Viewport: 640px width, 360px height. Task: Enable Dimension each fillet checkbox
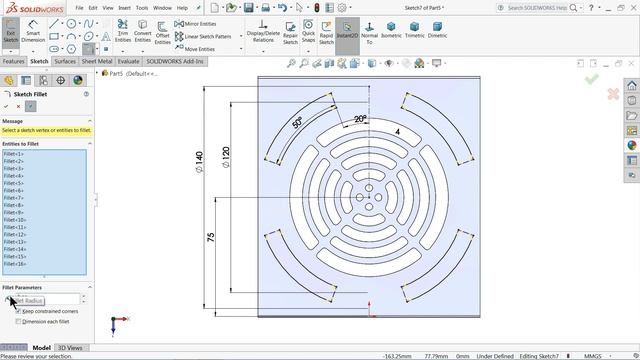[18, 322]
